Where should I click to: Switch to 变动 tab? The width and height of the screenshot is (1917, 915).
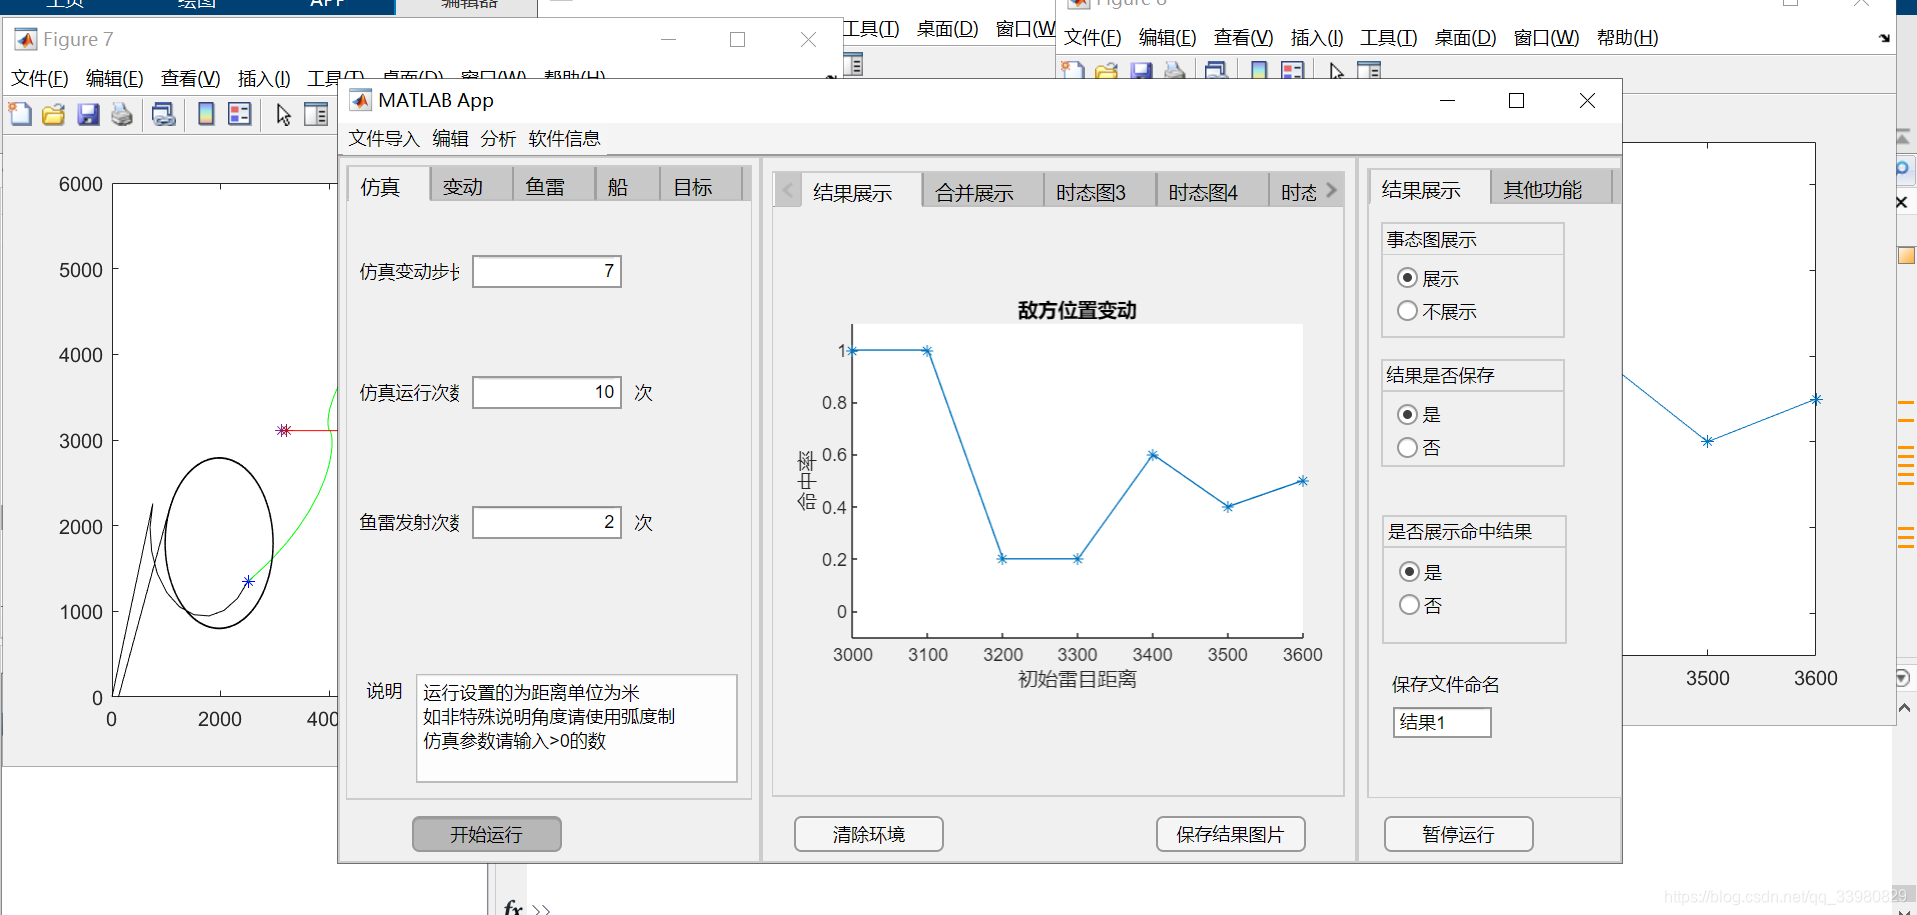tap(472, 186)
